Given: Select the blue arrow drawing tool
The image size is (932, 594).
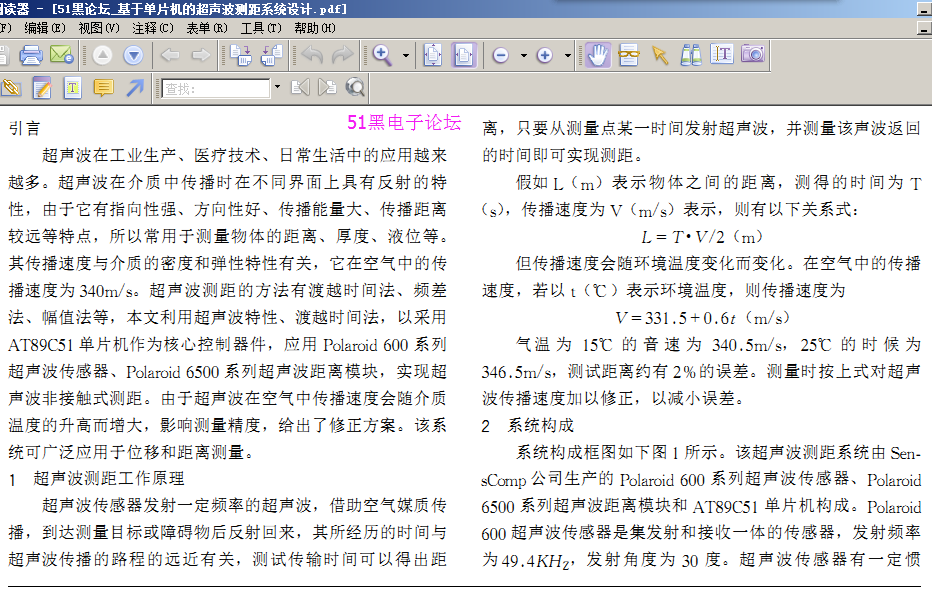Looking at the screenshot, I should [x=134, y=88].
